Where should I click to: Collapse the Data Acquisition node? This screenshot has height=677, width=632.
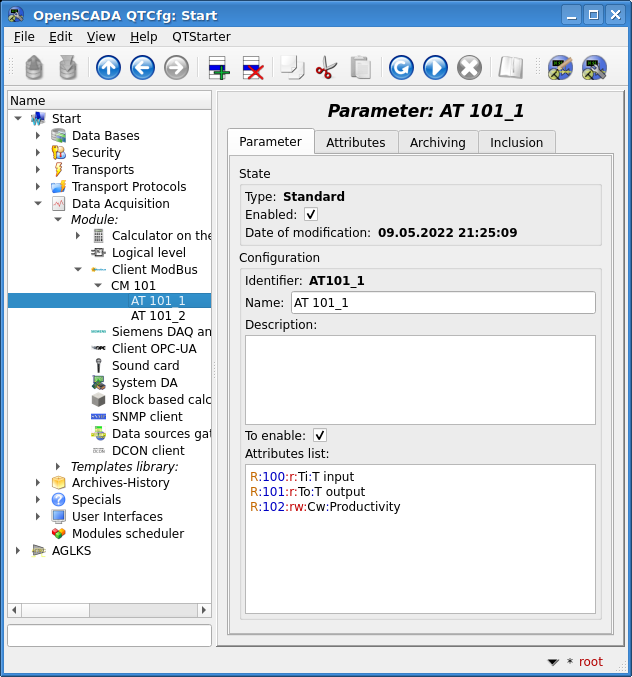tap(38, 203)
